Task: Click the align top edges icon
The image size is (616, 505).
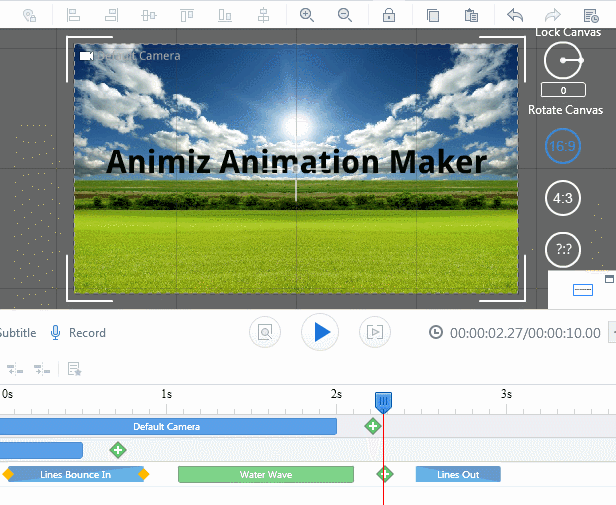Action: (187, 15)
